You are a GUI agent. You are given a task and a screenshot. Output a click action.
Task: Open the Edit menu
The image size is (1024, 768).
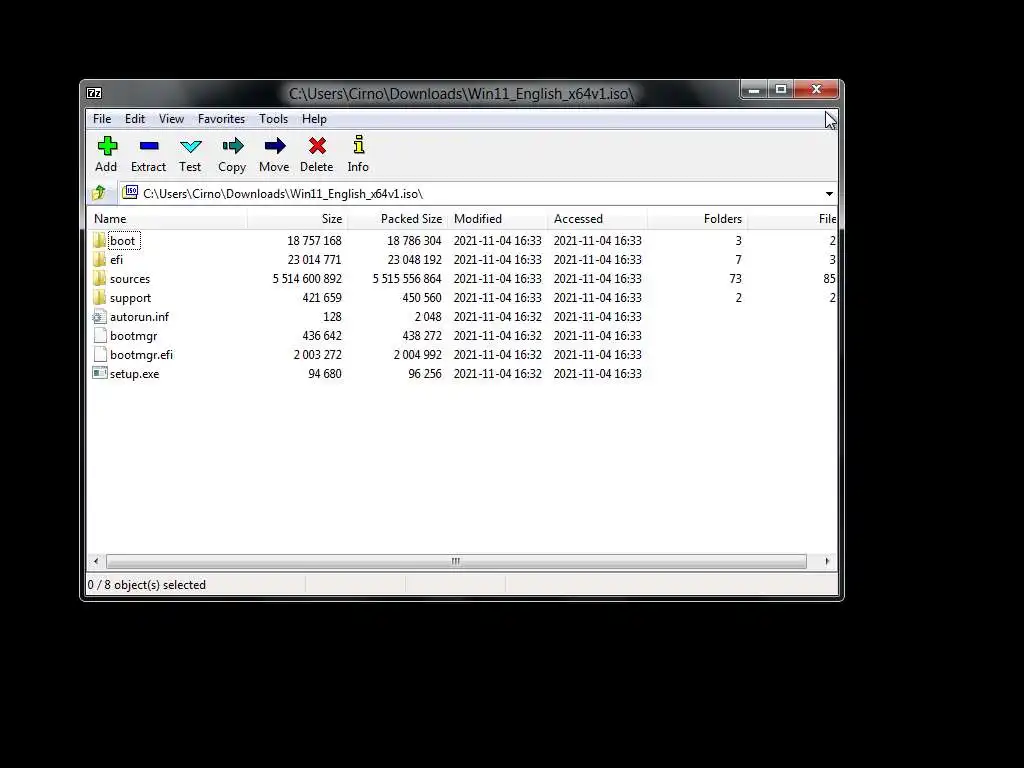[x=135, y=119]
